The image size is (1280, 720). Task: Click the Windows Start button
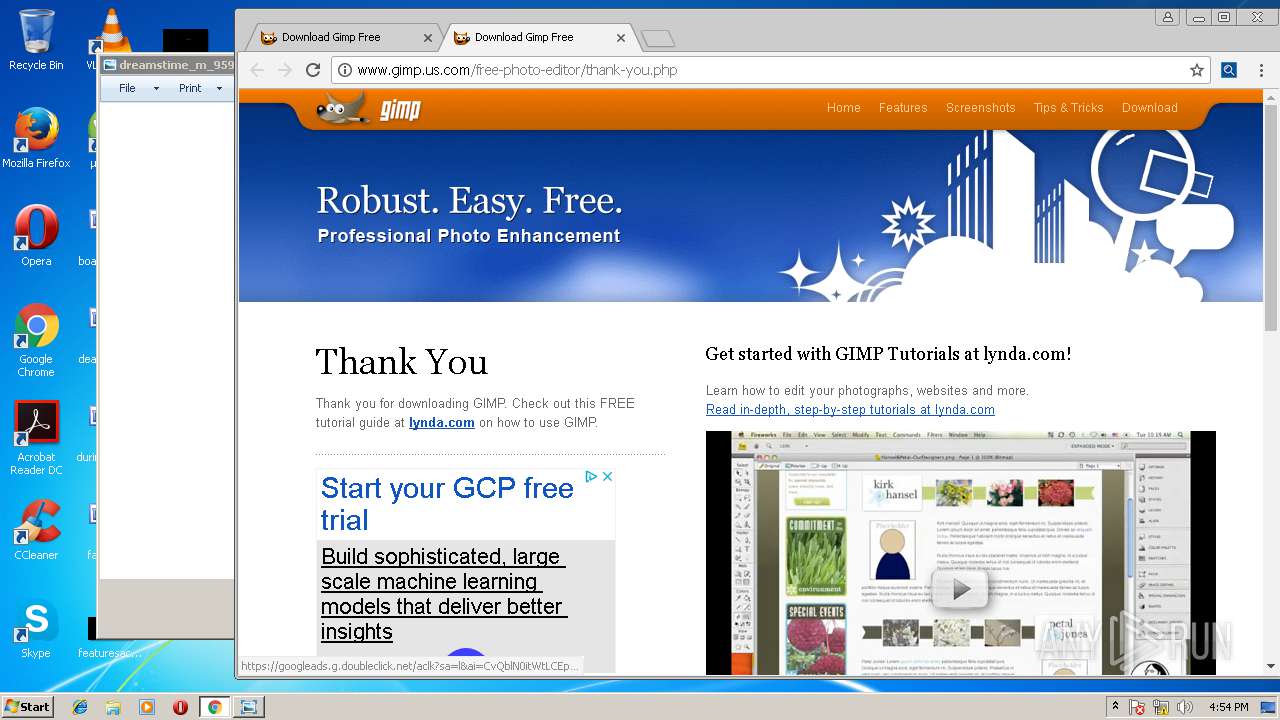[x=27, y=706]
